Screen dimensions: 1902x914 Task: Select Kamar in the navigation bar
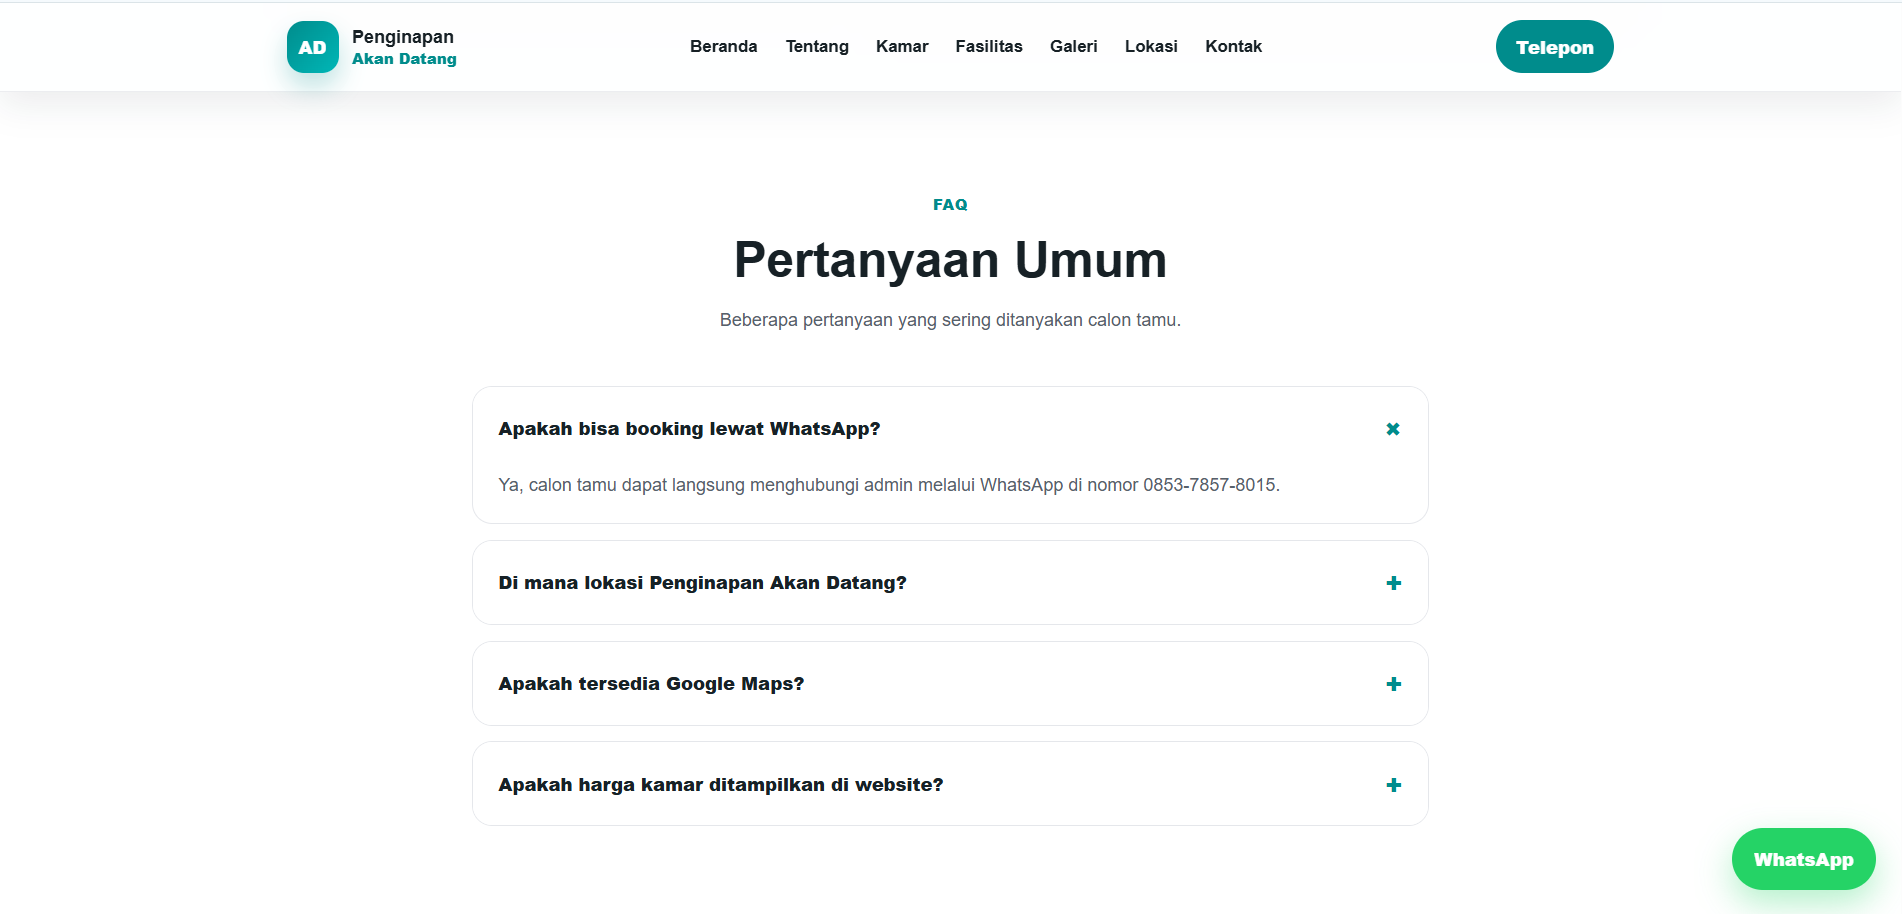pos(902,46)
